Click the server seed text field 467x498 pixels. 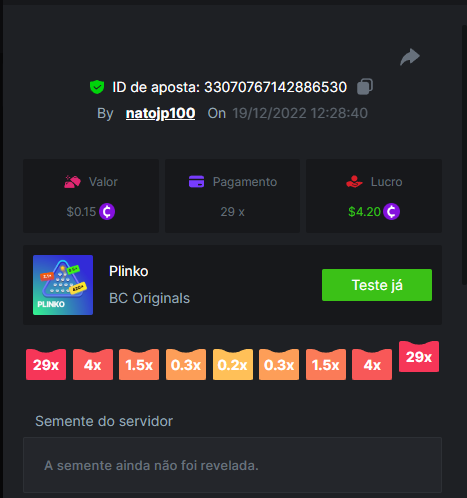(x=232, y=465)
